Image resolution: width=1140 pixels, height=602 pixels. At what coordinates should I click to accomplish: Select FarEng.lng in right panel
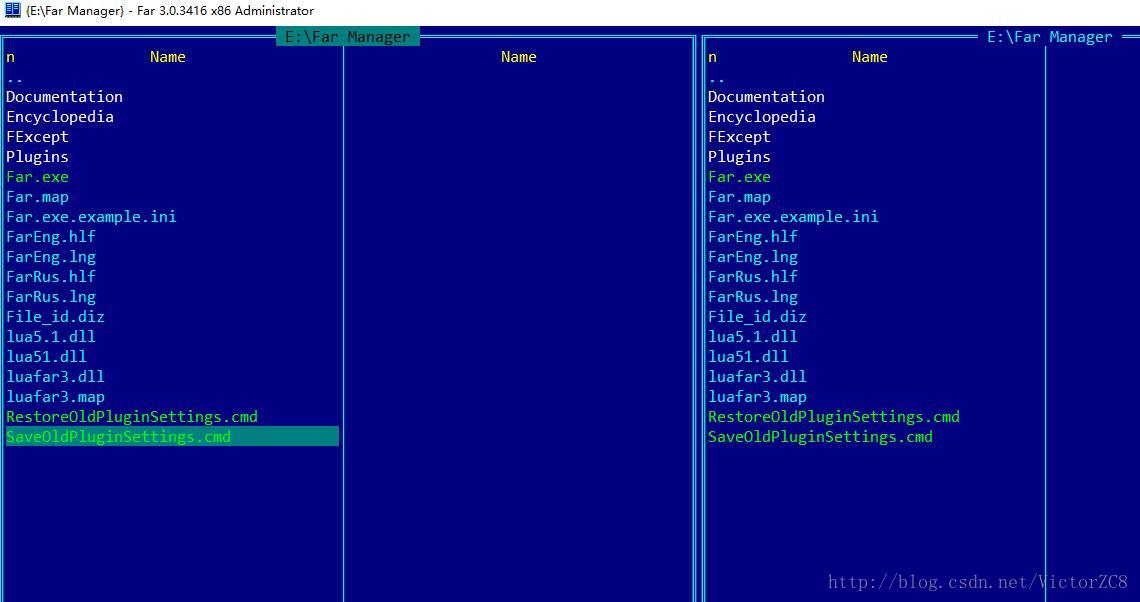752,257
